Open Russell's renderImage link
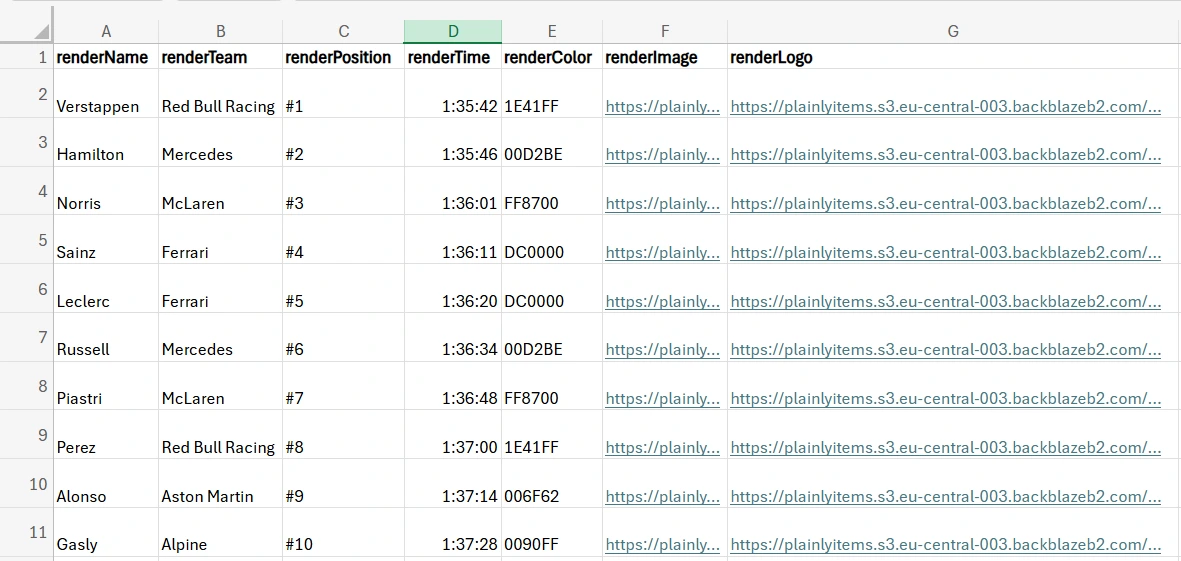This screenshot has width=1181, height=561. click(x=662, y=350)
